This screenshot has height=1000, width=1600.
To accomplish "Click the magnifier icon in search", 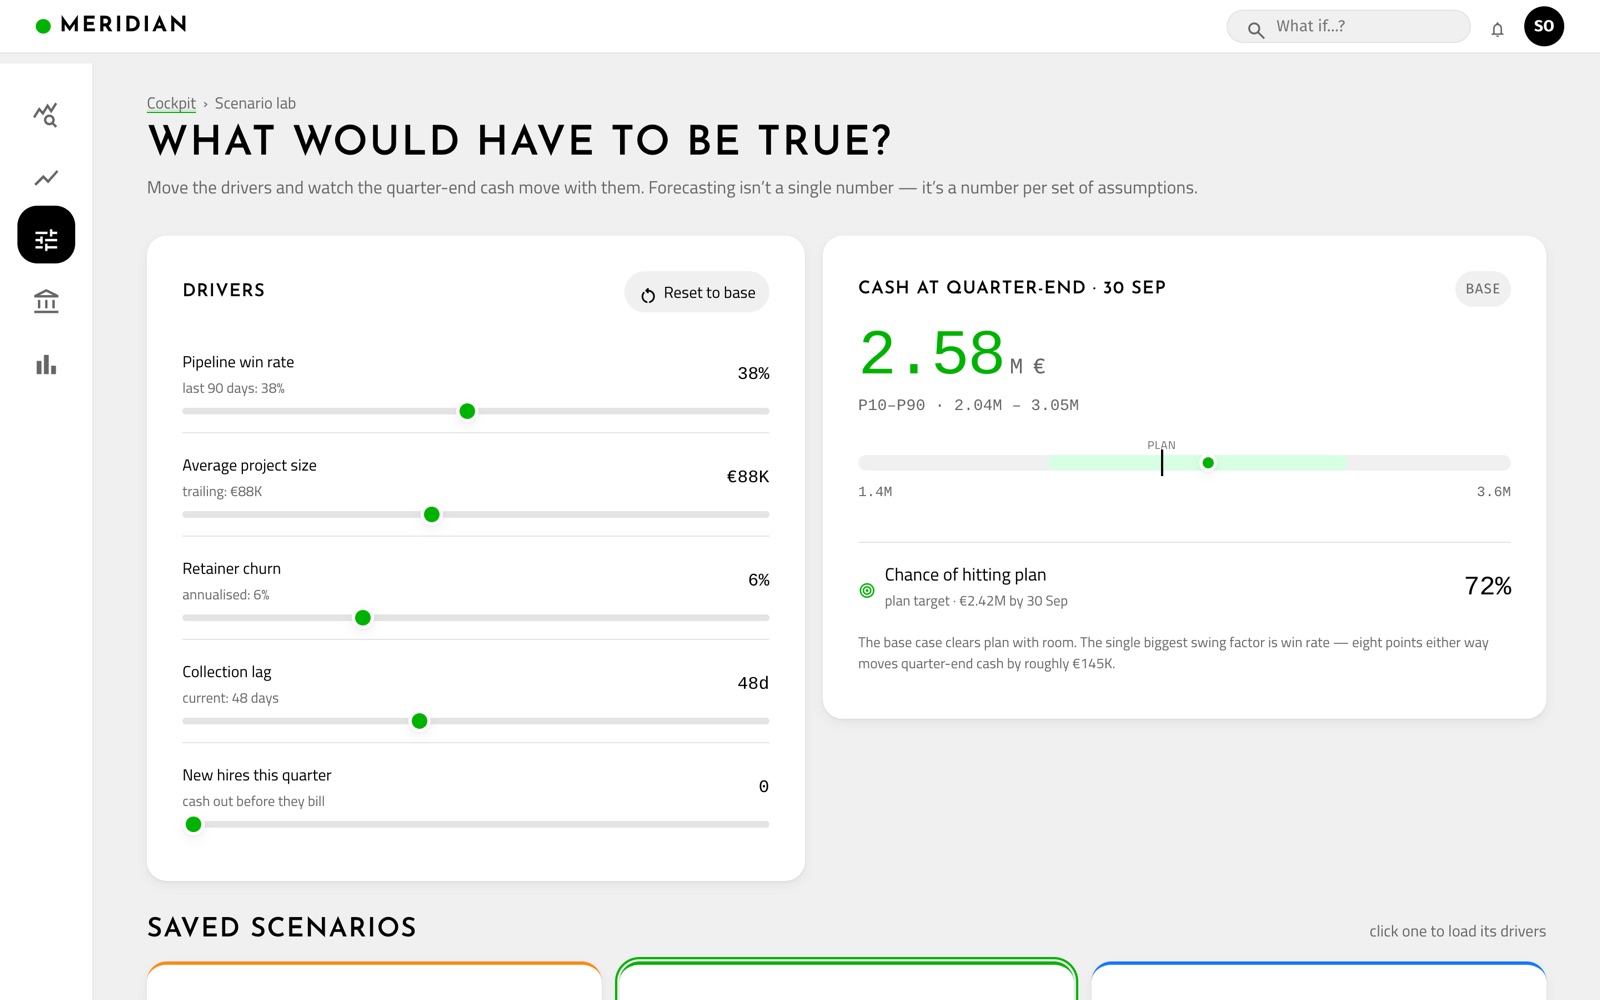I will pyautogui.click(x=1256, y=30).
